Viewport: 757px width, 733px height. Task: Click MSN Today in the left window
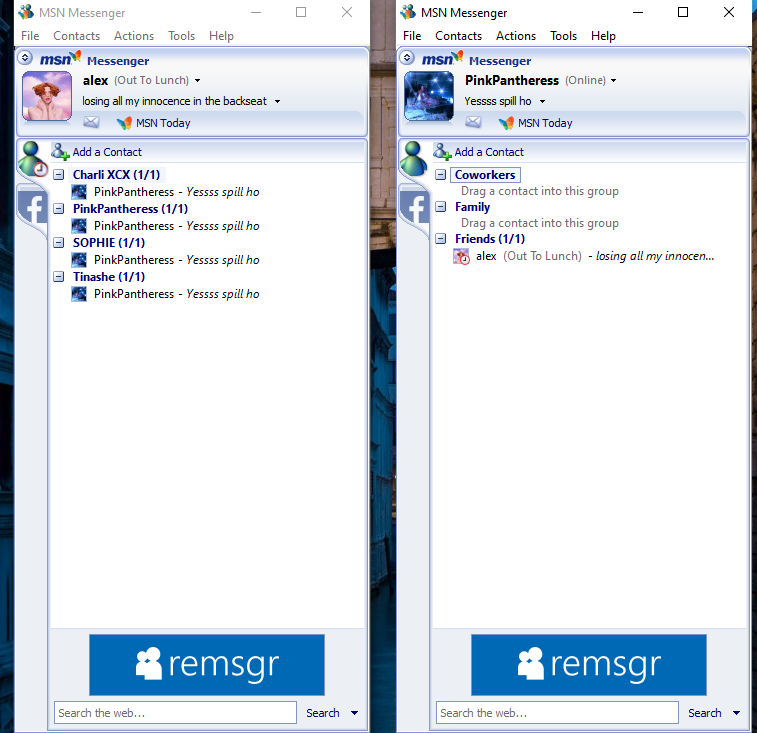coord(162,123)
